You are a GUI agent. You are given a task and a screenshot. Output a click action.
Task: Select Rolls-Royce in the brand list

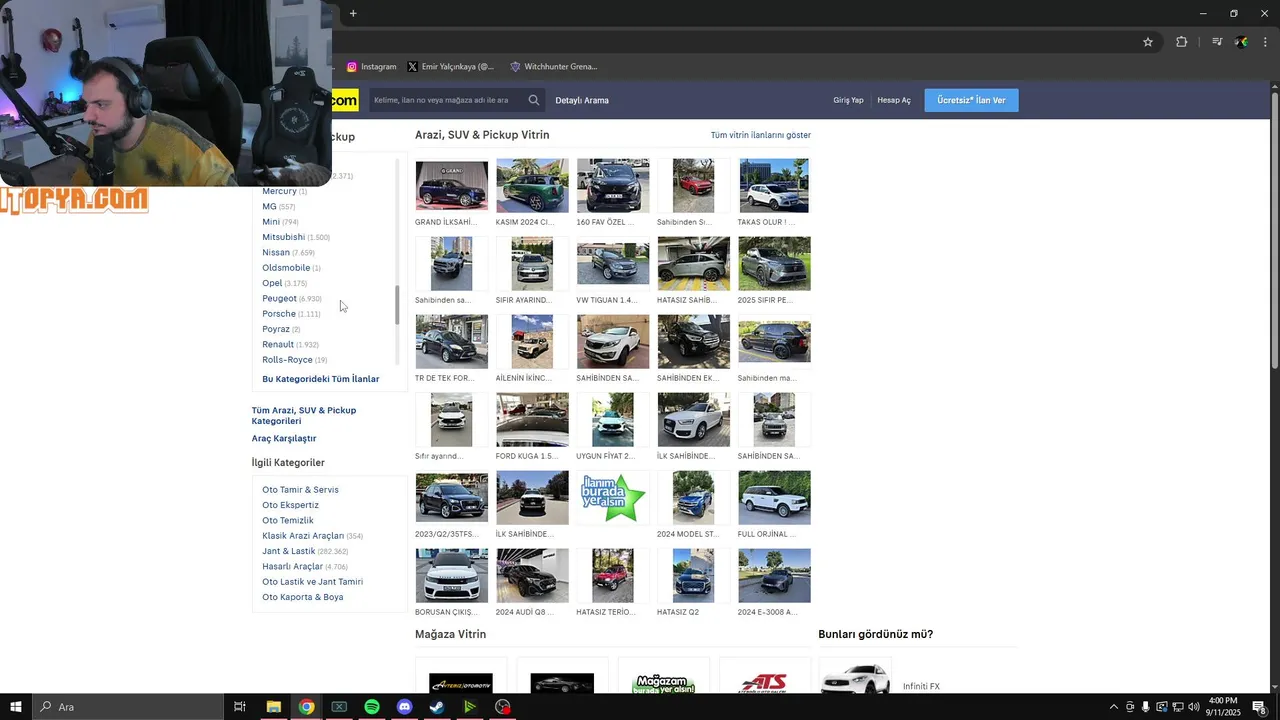[287, 360]
